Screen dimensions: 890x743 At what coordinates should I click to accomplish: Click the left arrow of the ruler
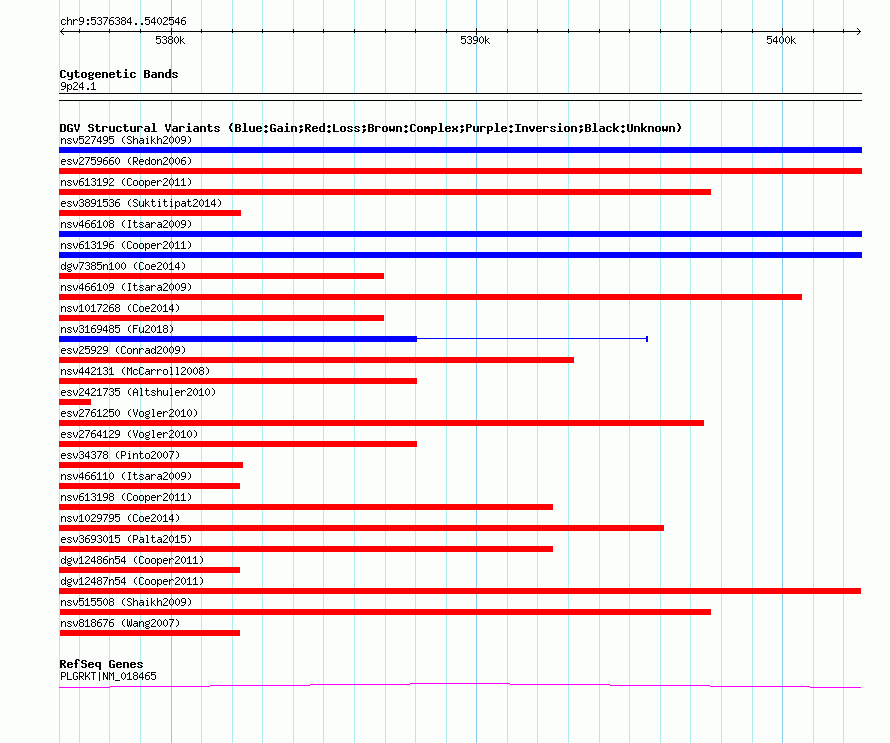pyautogui.click(x=62, y=32)
